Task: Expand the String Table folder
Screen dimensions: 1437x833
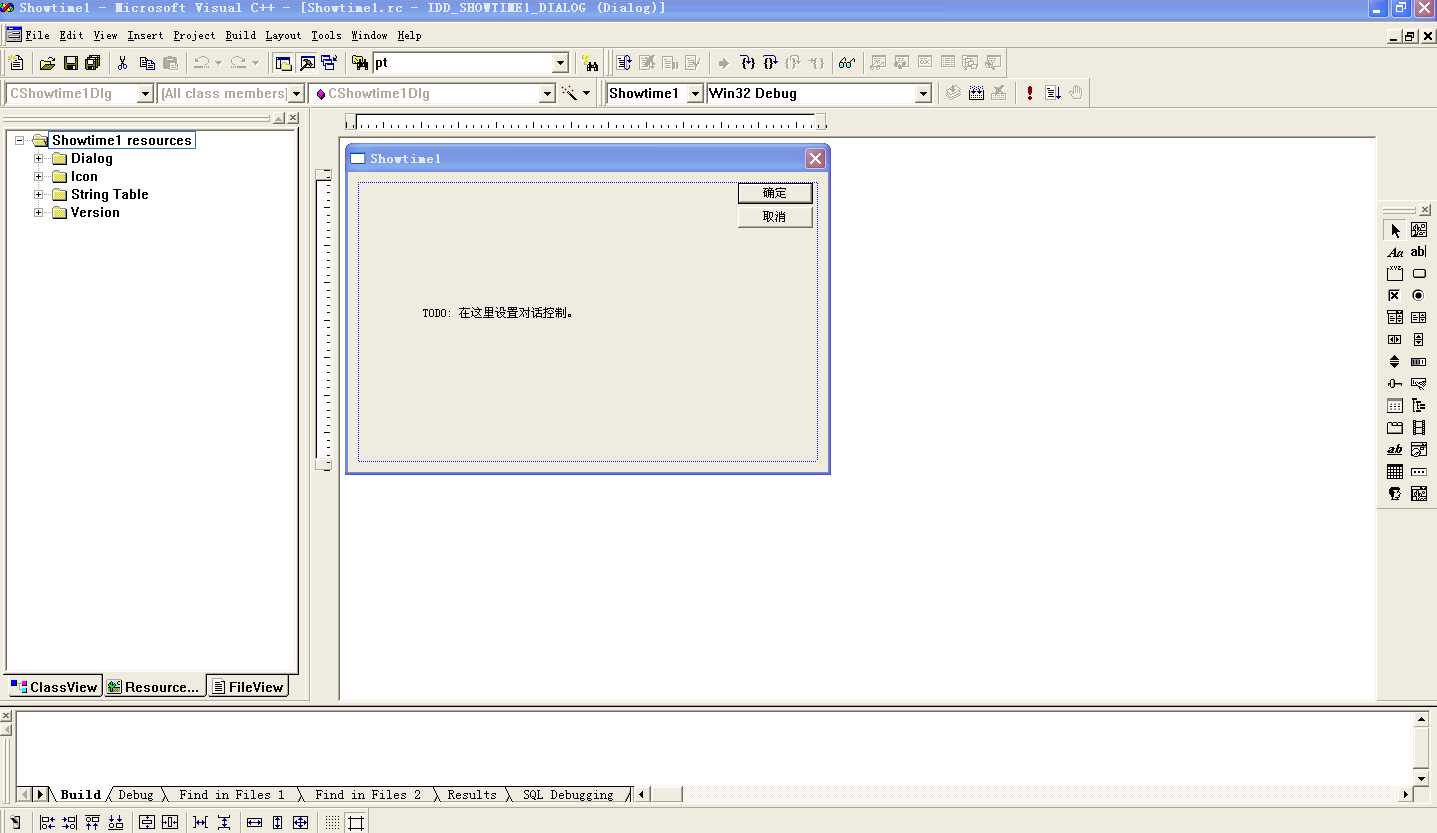Action: [39, 194]
